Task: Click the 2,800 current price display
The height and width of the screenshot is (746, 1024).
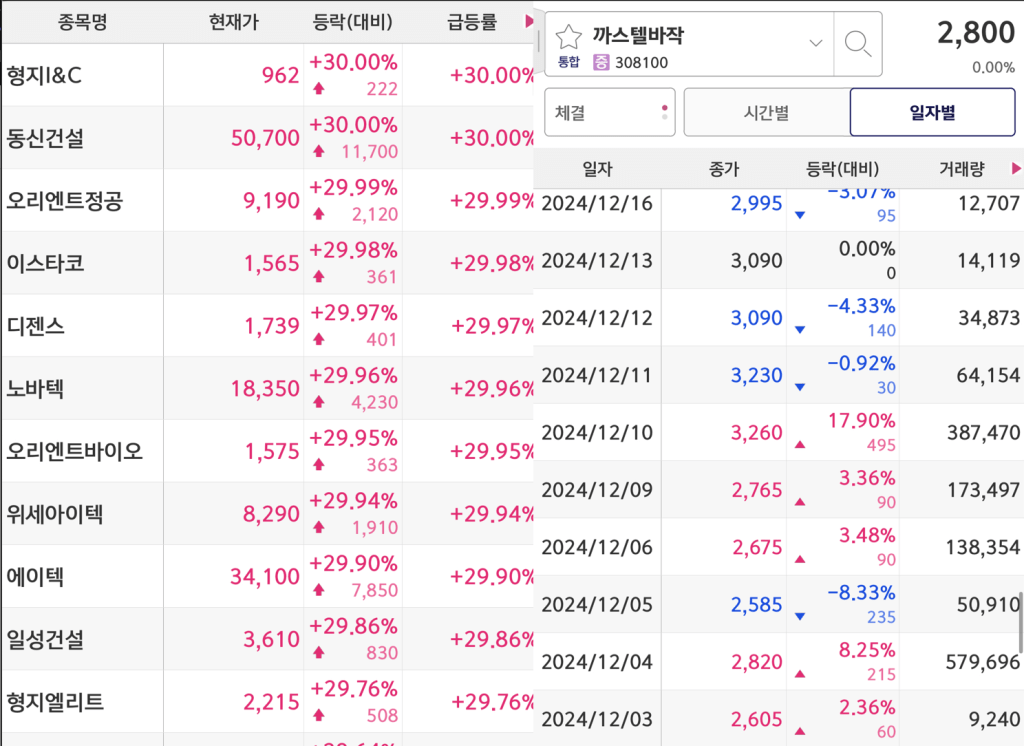Action: tap(976, 33)
